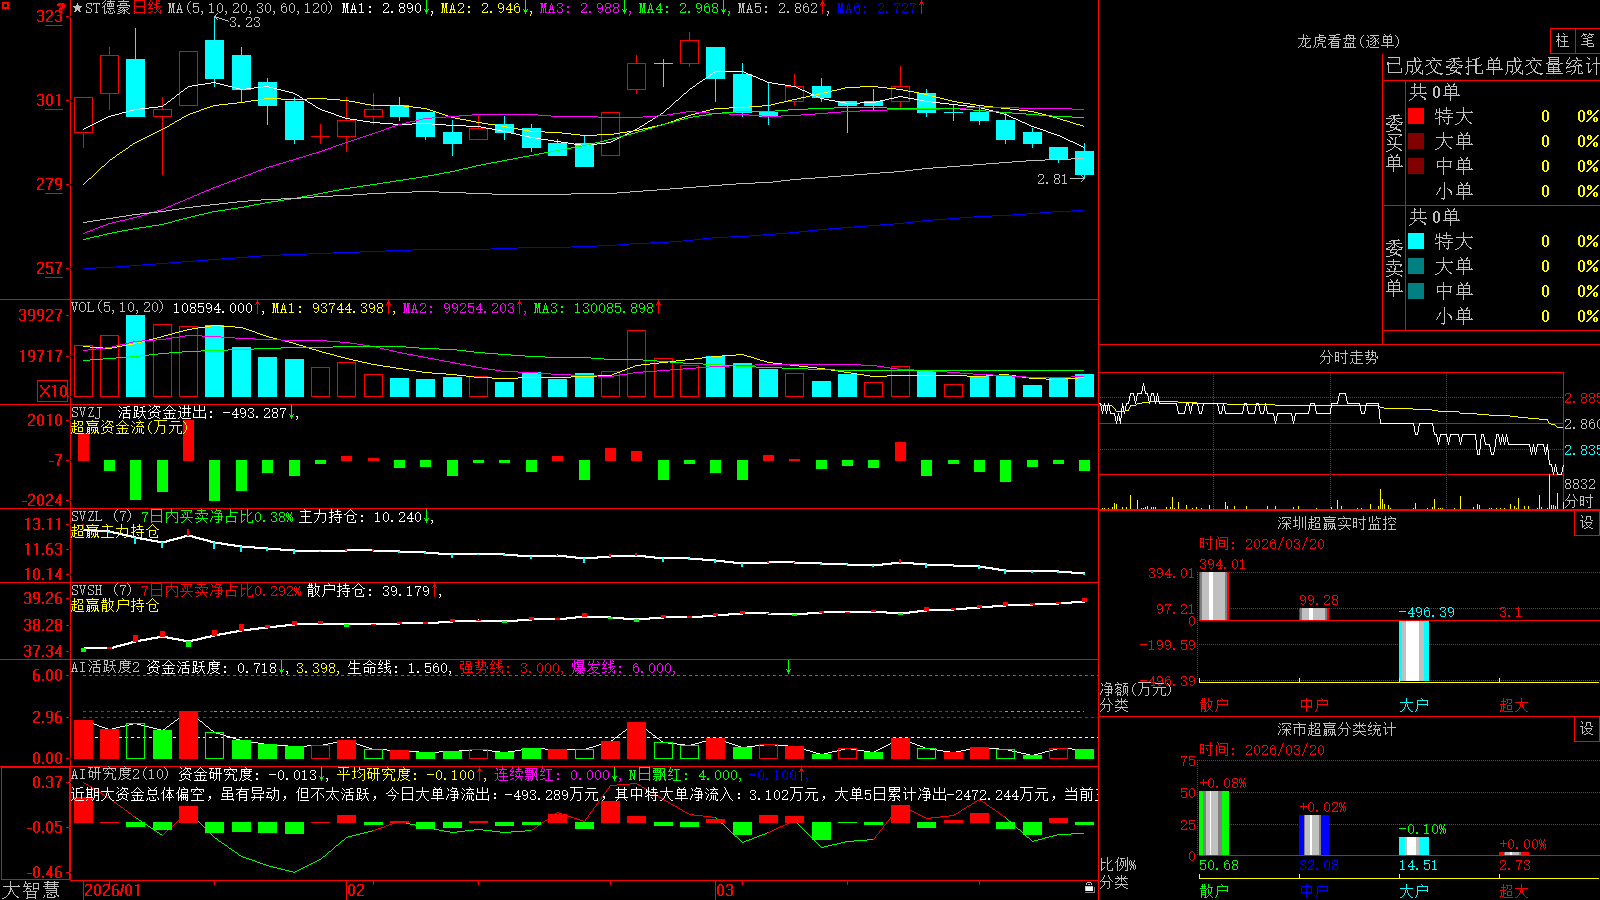Image resolution: width=1600 pixels, height=900 pixels.
Task: Click the ST德豪 stock name
Action: point(108,8)
